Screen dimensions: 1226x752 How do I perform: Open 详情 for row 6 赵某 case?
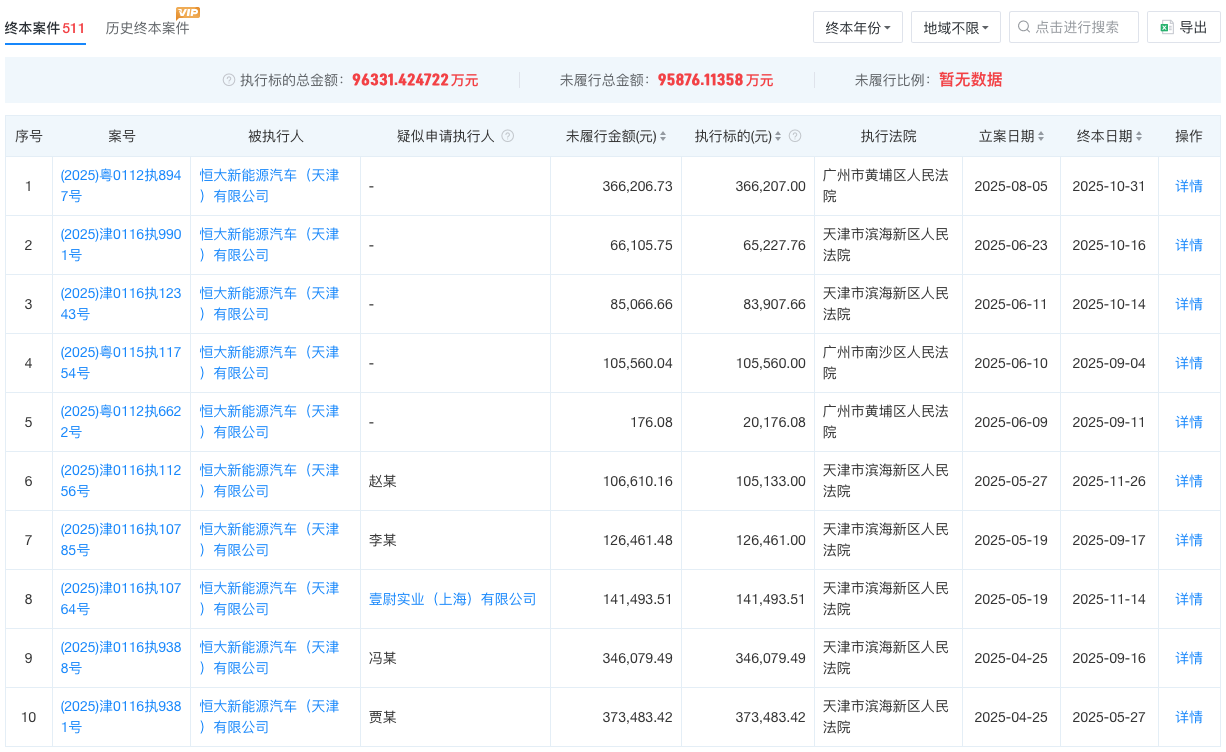pyautogui.click(x=1188, y=481)
